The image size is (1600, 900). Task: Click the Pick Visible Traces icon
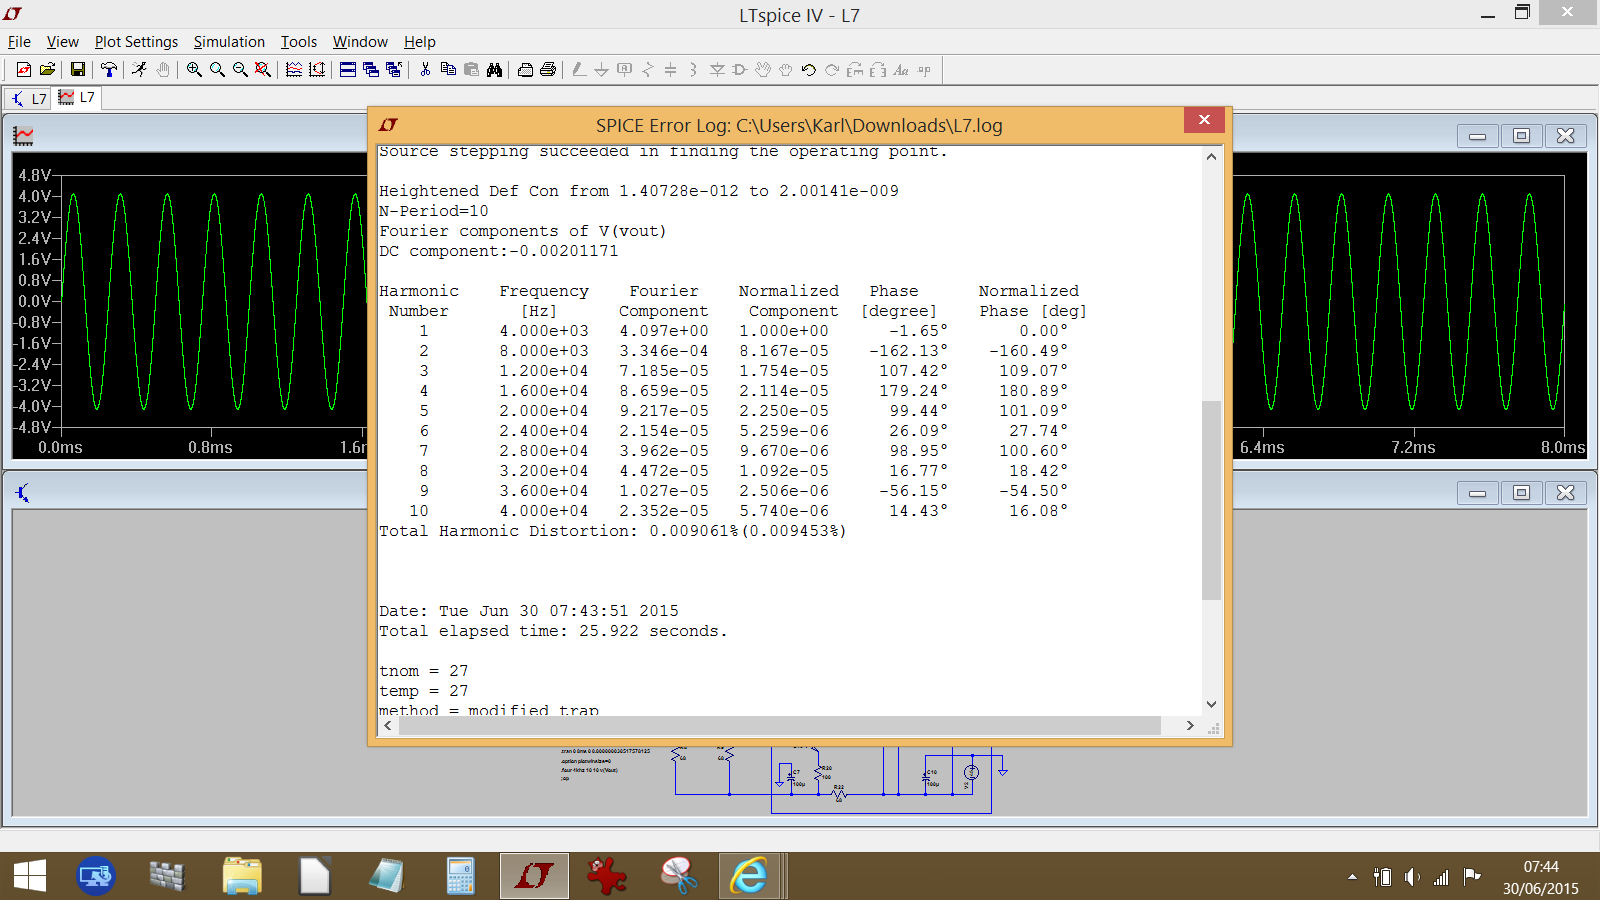pos(294,70)
